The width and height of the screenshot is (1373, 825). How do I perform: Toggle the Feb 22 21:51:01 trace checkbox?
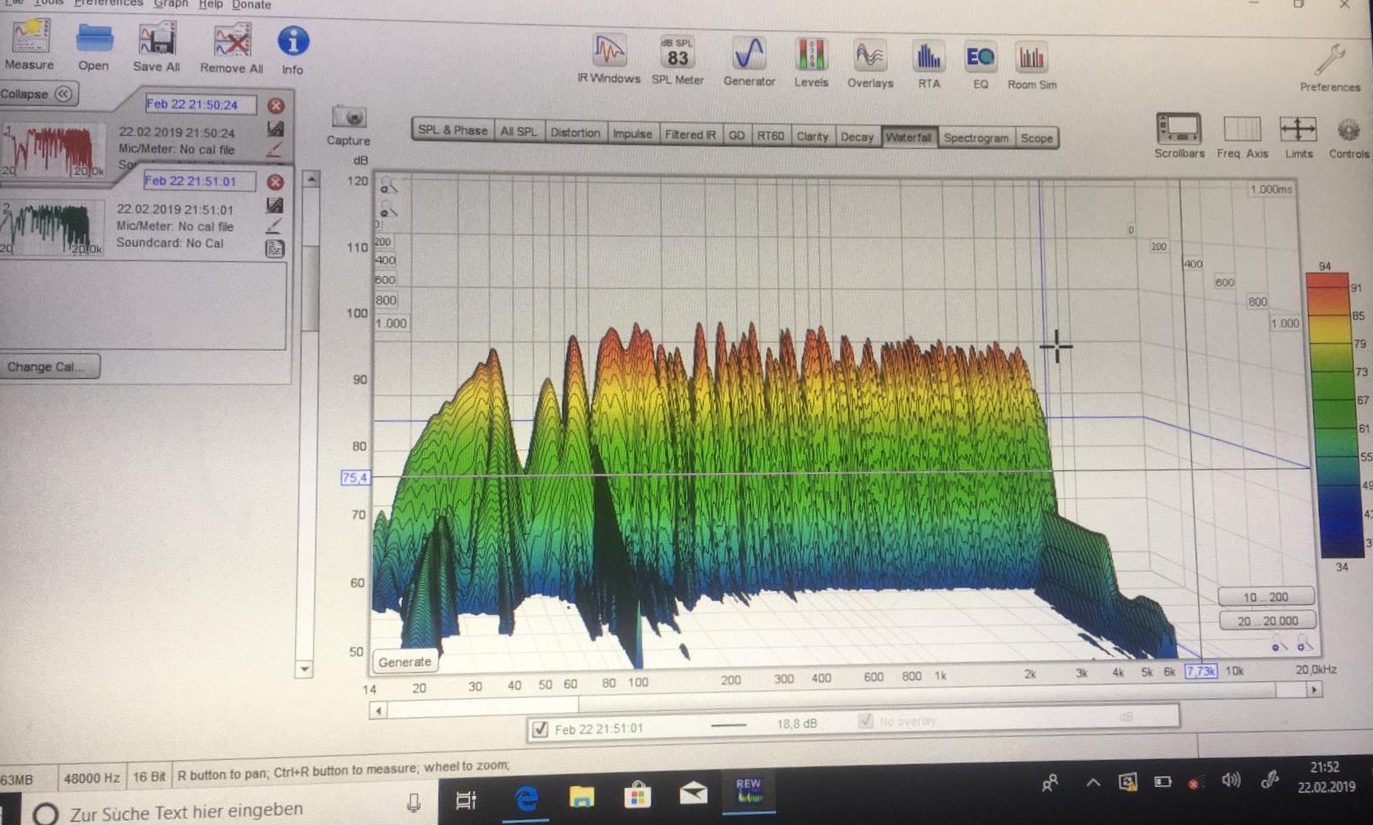541,729
